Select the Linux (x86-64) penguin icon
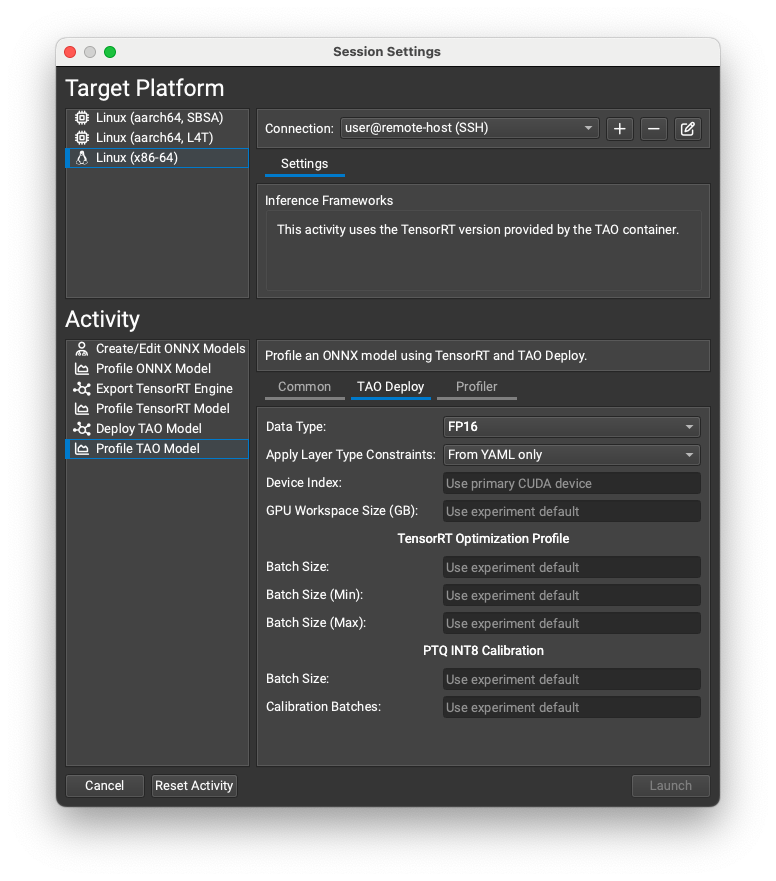The height and width of the screenshot is (881, 776). [81, 157]
